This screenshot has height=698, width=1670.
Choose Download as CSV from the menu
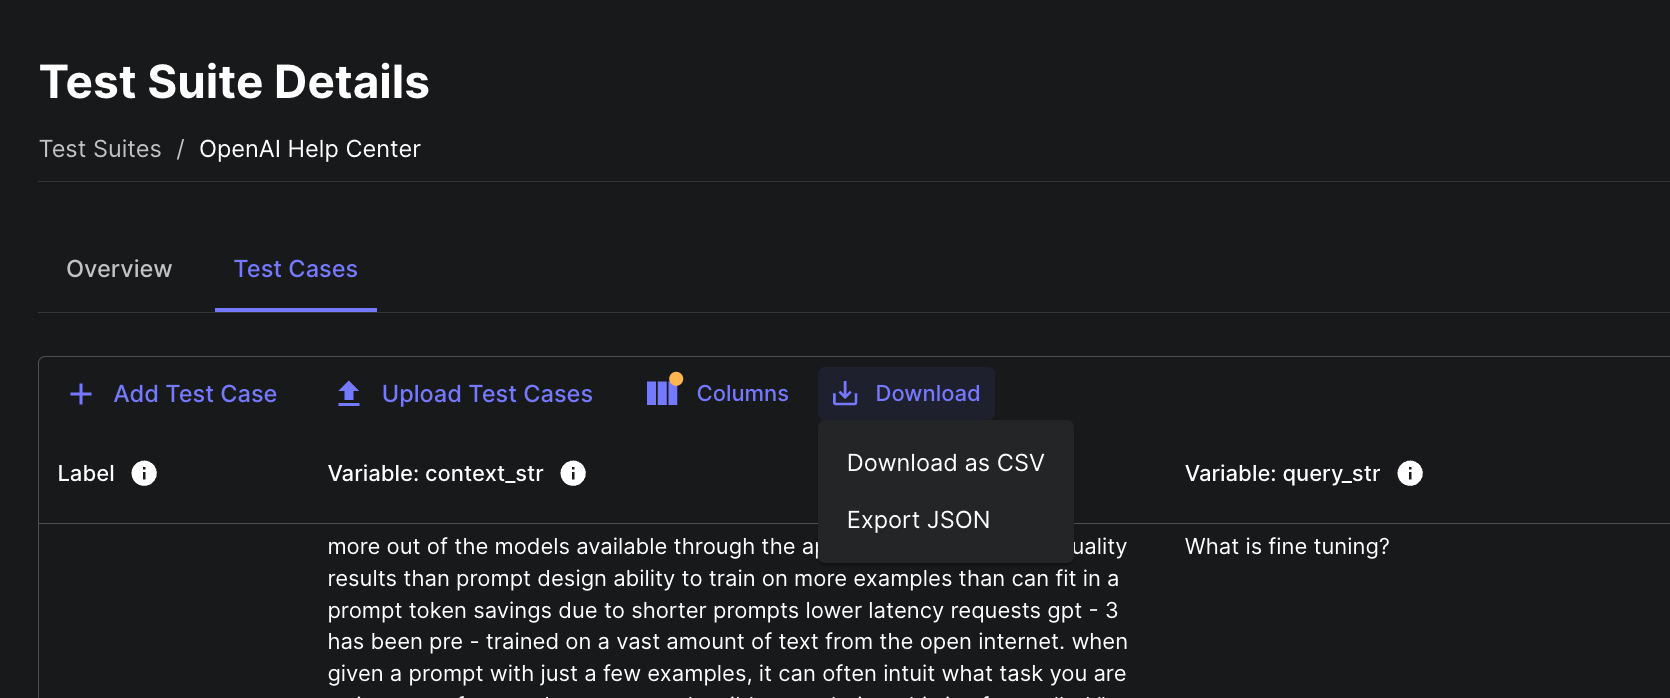[x=945, y=463]
